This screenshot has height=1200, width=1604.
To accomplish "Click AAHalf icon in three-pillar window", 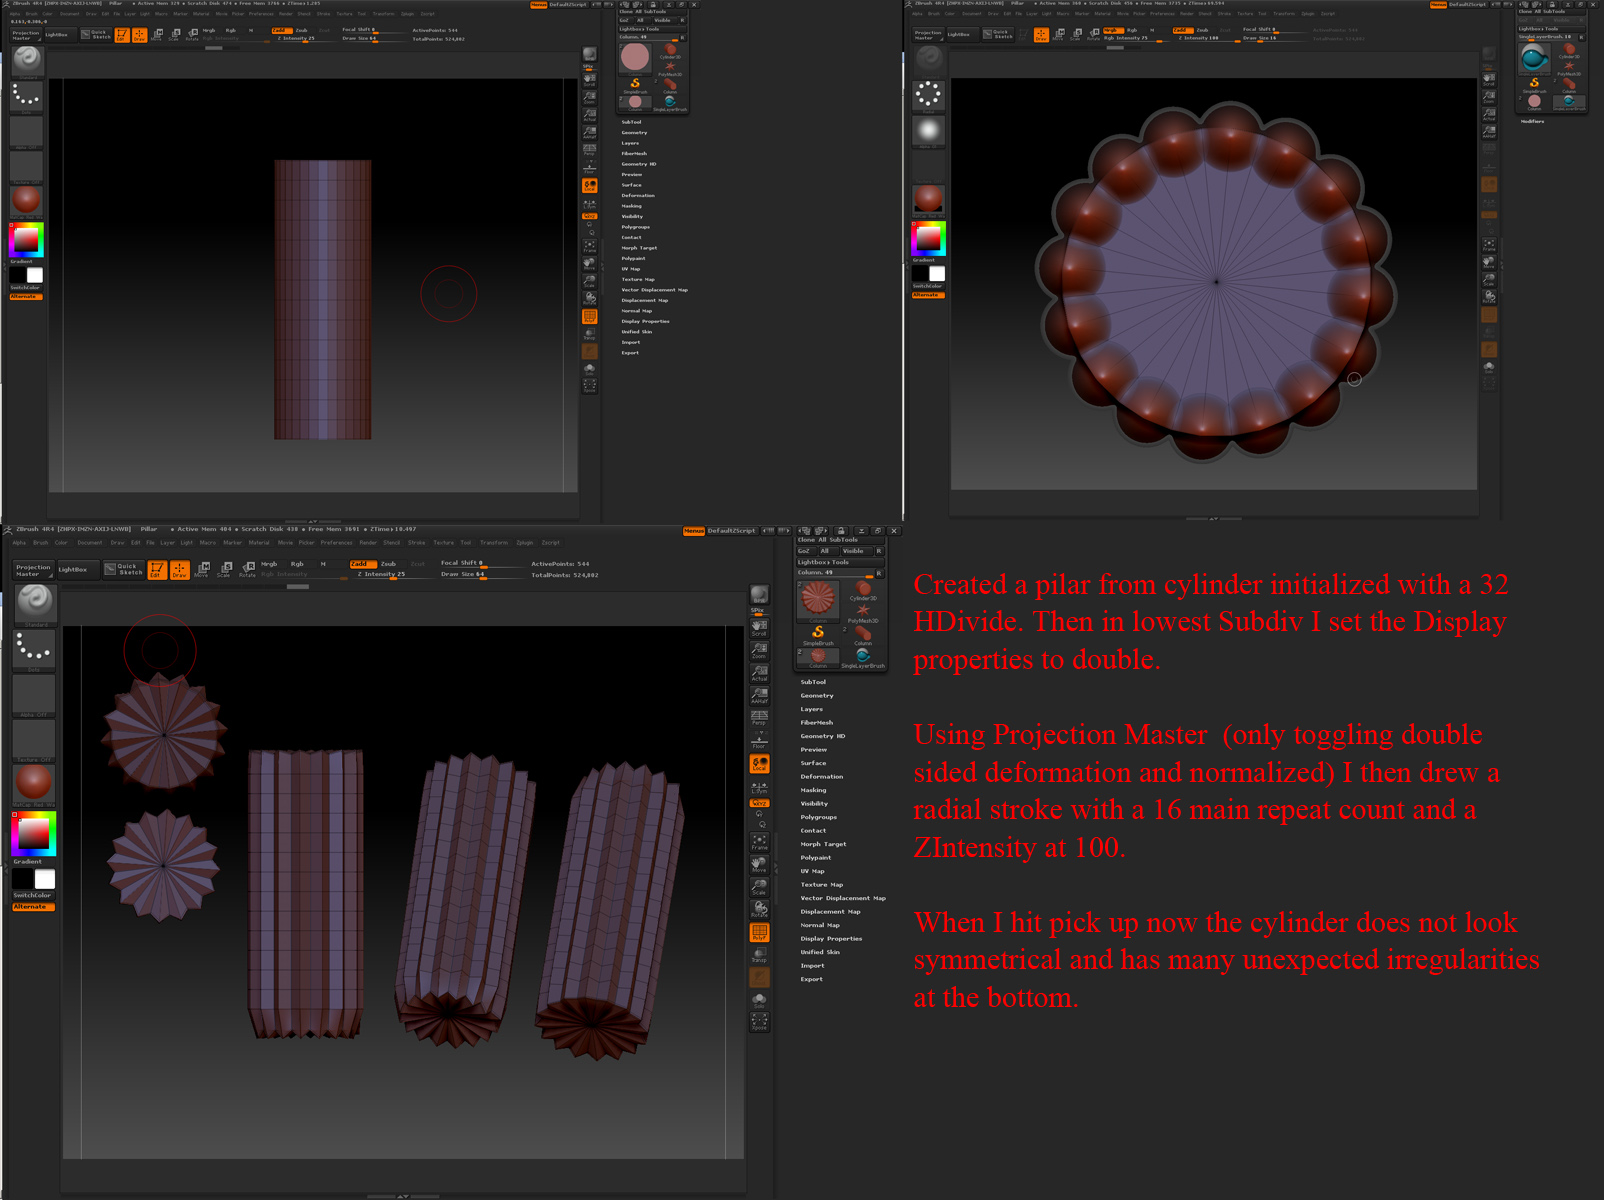I will [760, 696].
